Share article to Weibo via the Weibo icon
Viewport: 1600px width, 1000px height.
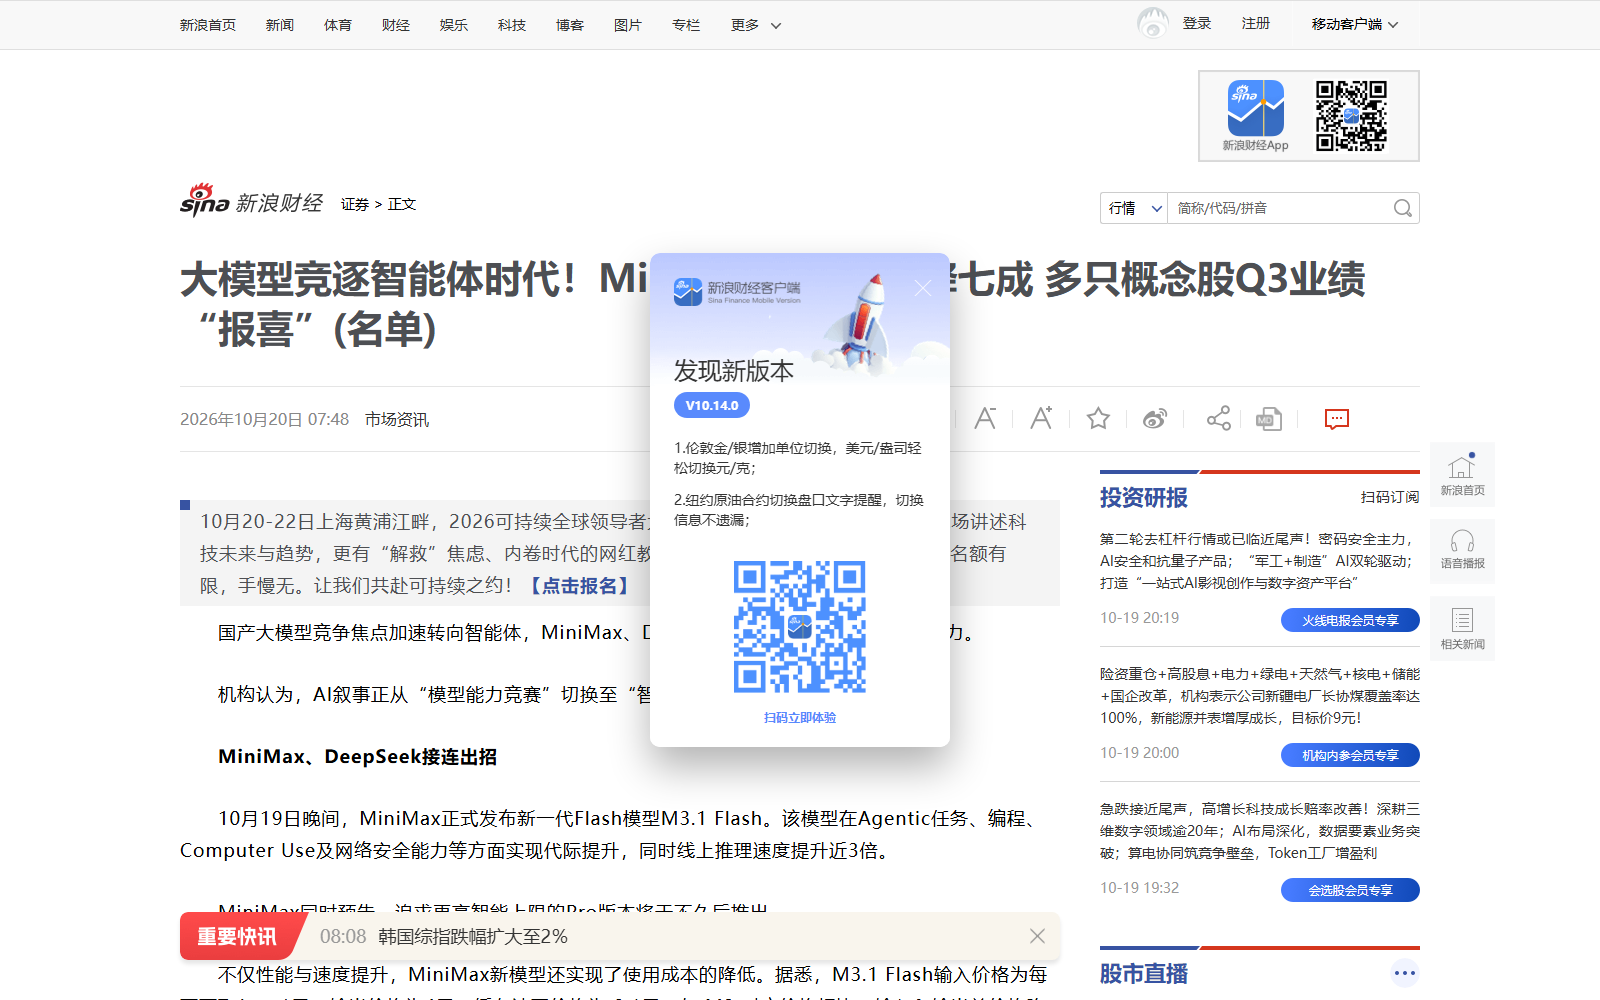[1155, 418]
